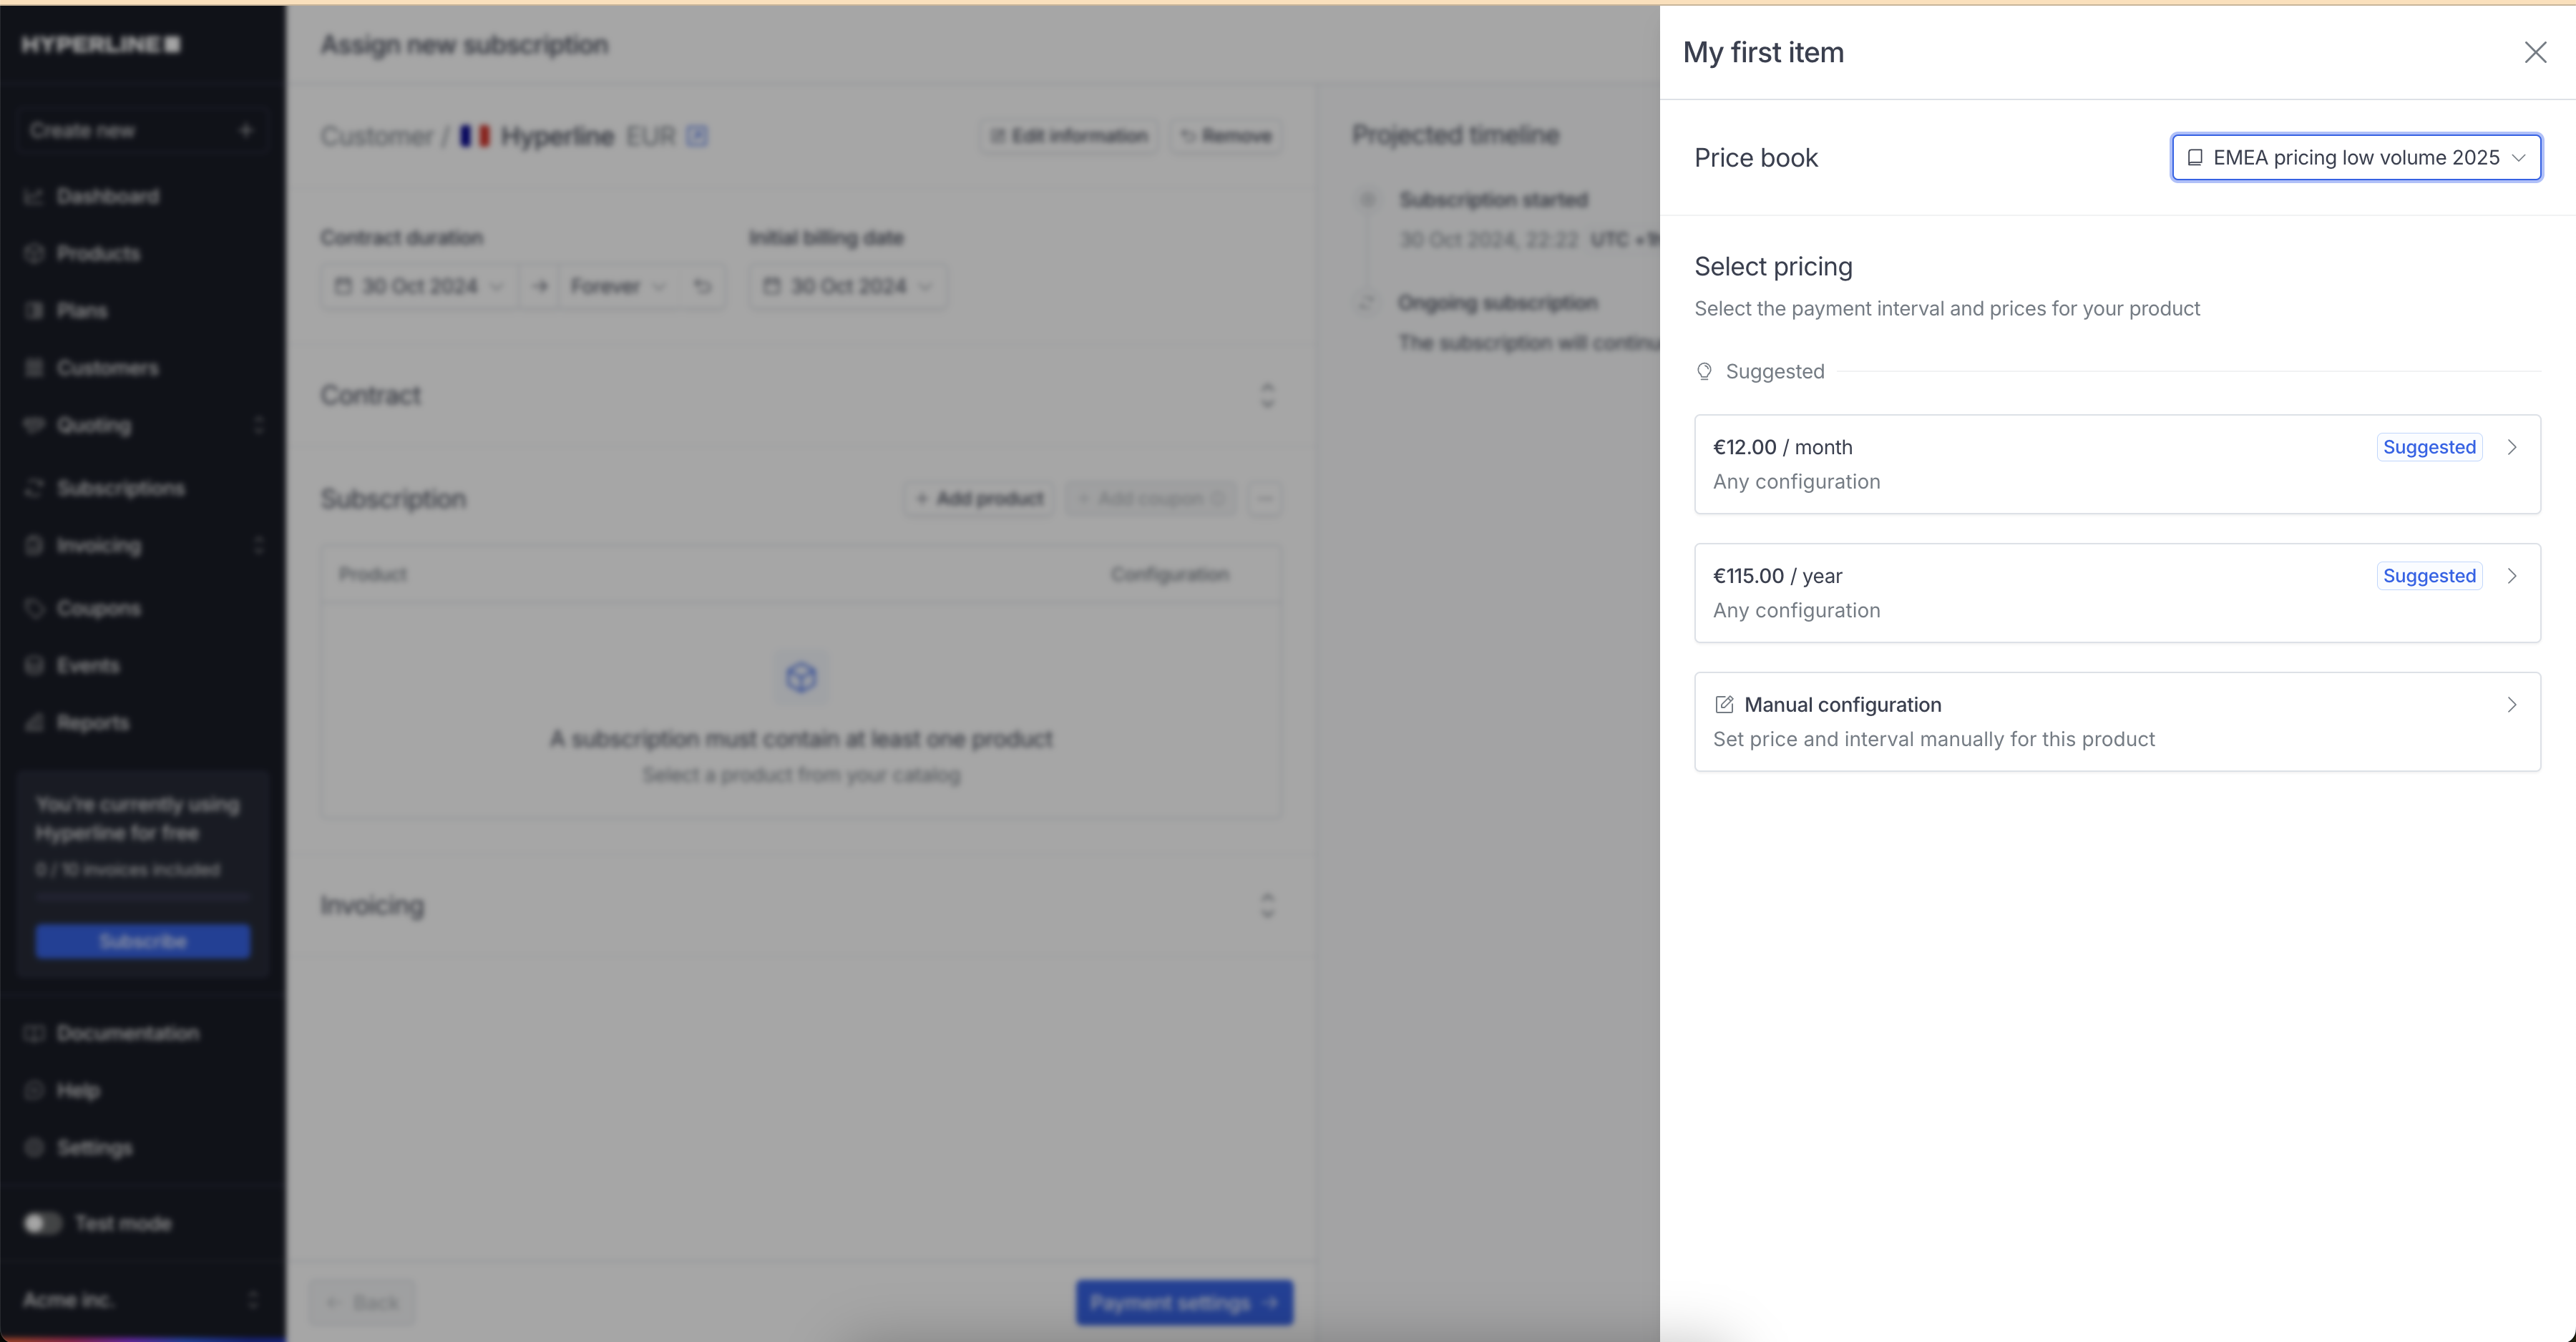Open Events in the sidebar
The image size is (2576, 1342).
88,665
